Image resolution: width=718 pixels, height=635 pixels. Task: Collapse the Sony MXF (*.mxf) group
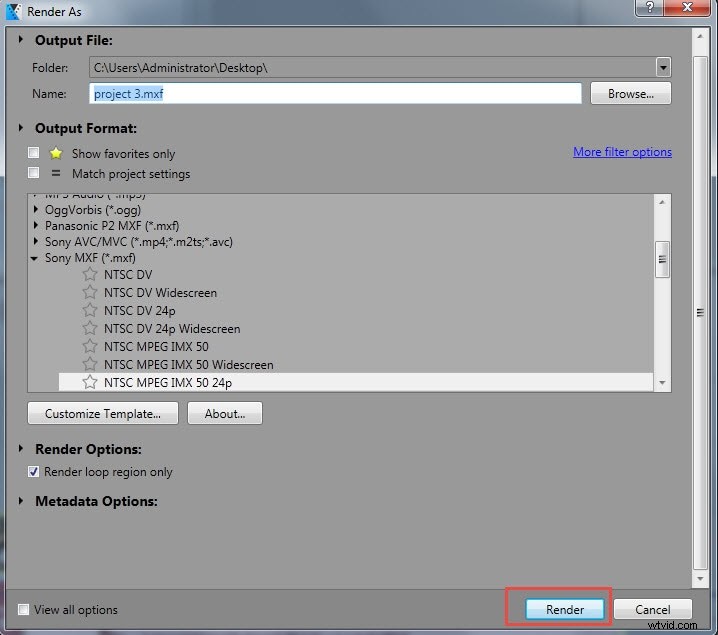(34, 258)
